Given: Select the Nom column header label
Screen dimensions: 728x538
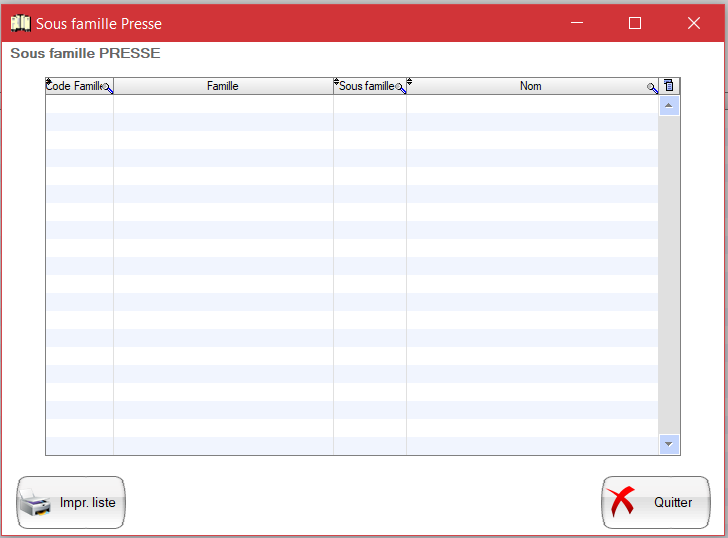Looking at the screenshot, I should point(530,86).
